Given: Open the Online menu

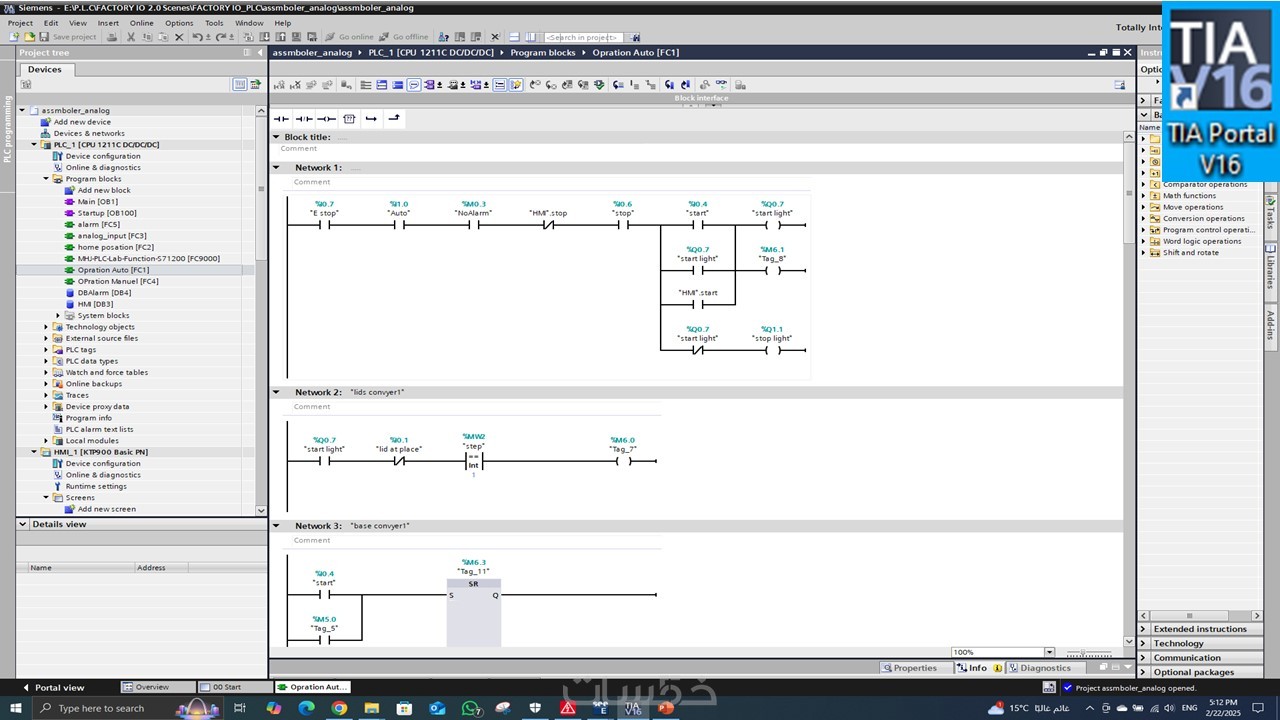Looking at the screenshot, I should click(142, 23).
